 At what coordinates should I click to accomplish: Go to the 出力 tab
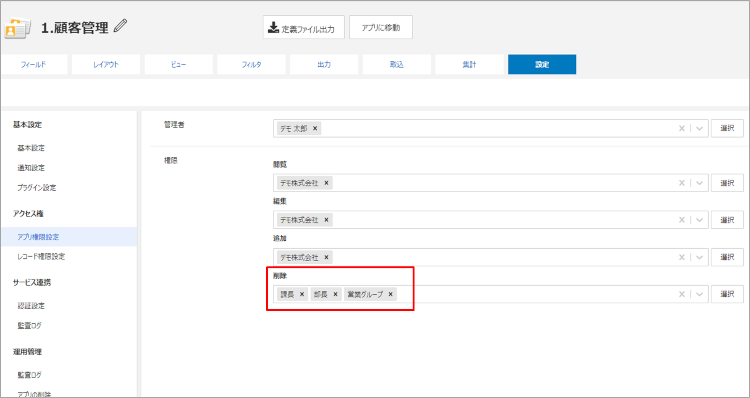coord(324,65)
